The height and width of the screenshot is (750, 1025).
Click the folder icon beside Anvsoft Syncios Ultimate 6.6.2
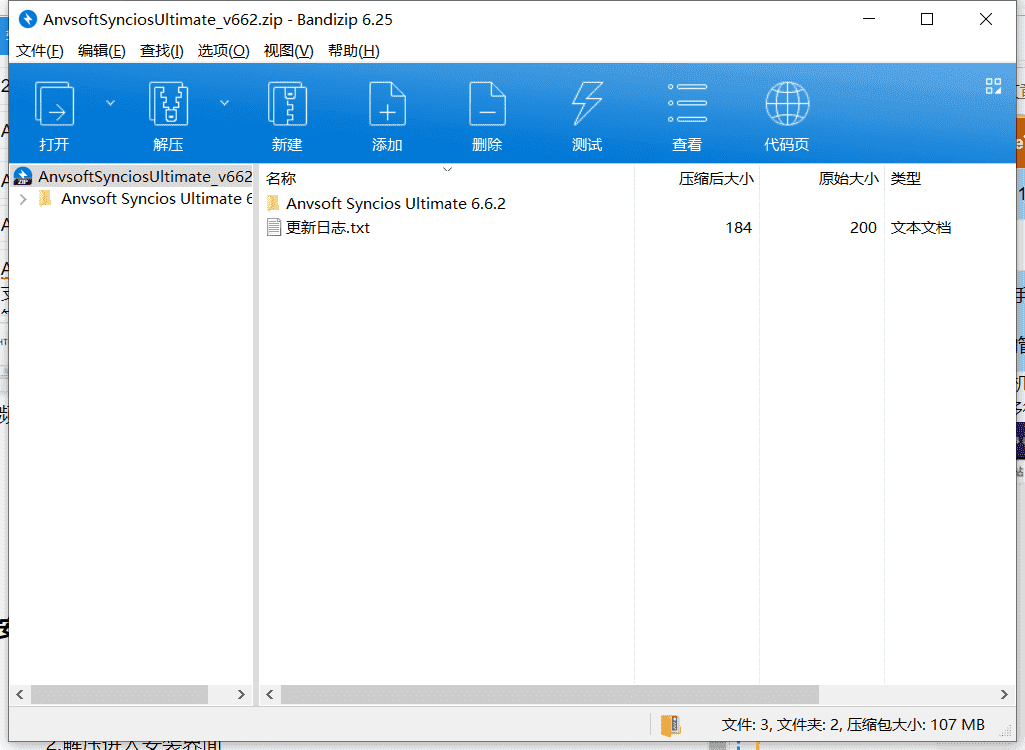tap(273, 203)
